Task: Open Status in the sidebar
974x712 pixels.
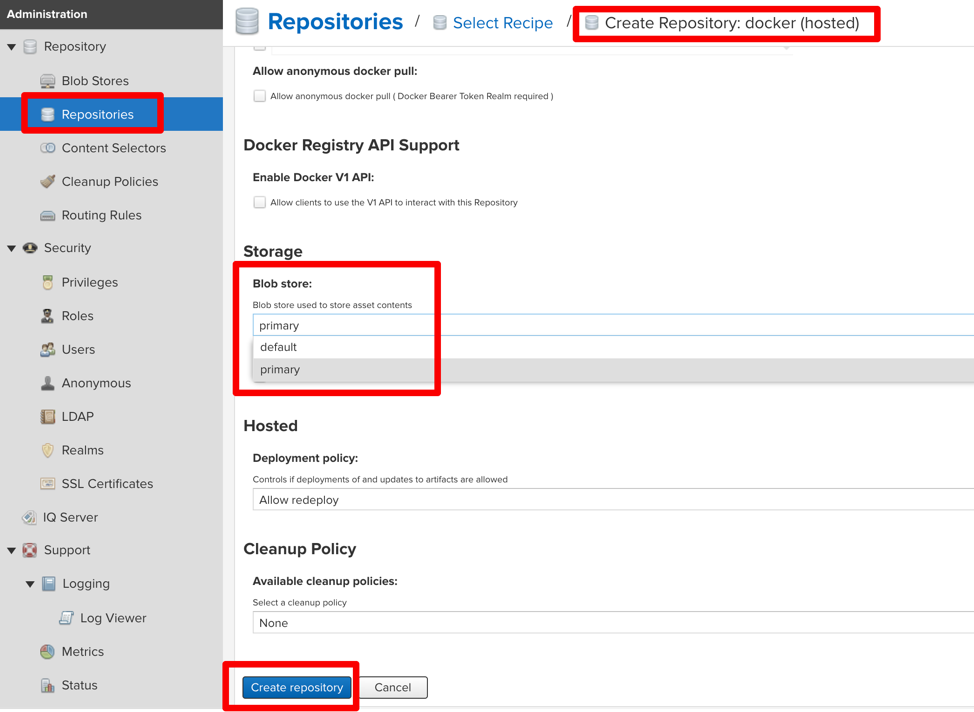Action: (x=80, y=685)
